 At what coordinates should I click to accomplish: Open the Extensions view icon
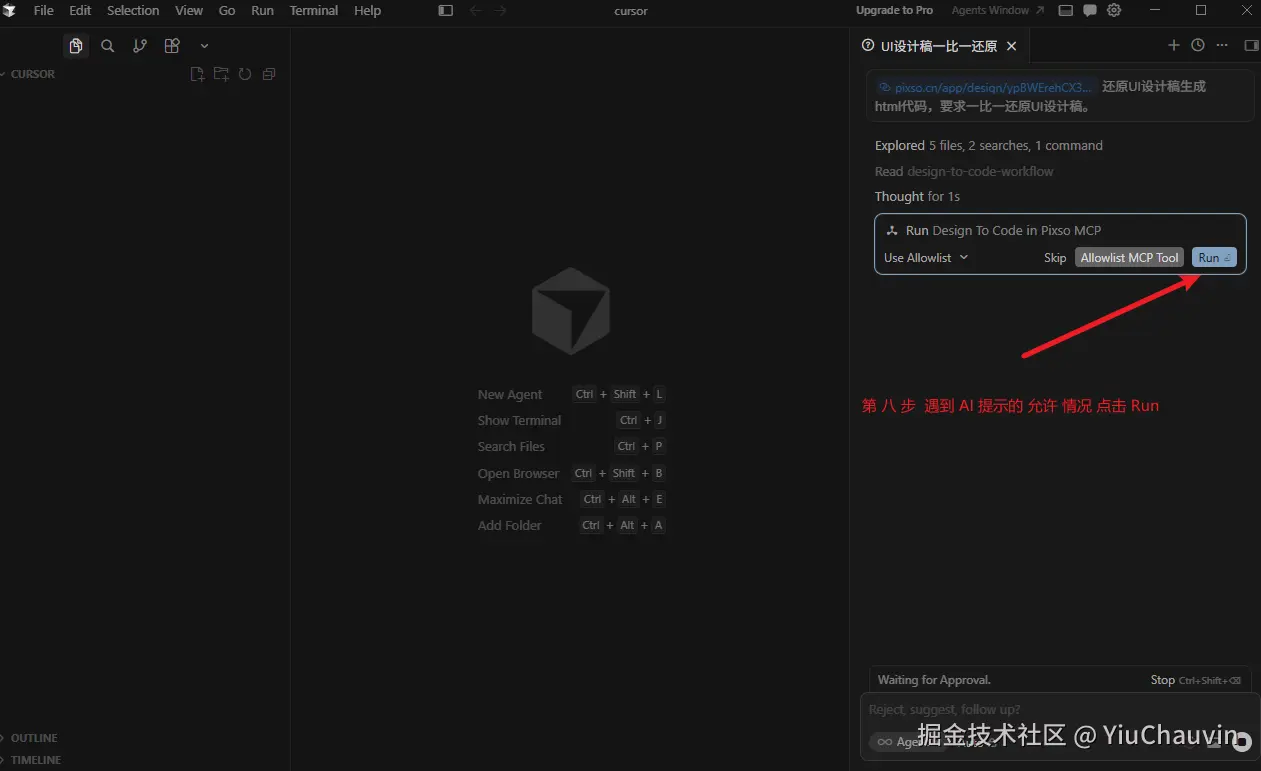tap(172, 46)
